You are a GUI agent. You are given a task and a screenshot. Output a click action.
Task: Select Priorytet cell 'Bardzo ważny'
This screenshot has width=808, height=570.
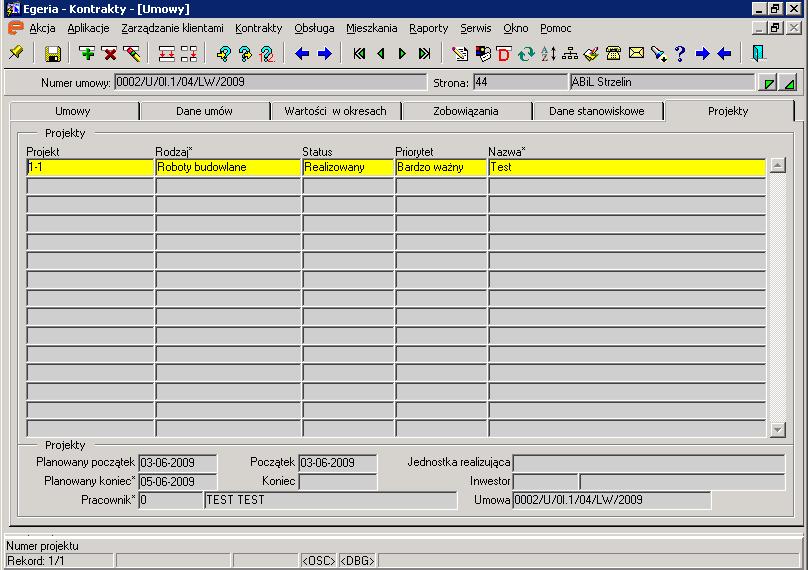click(x=441, y=167)
